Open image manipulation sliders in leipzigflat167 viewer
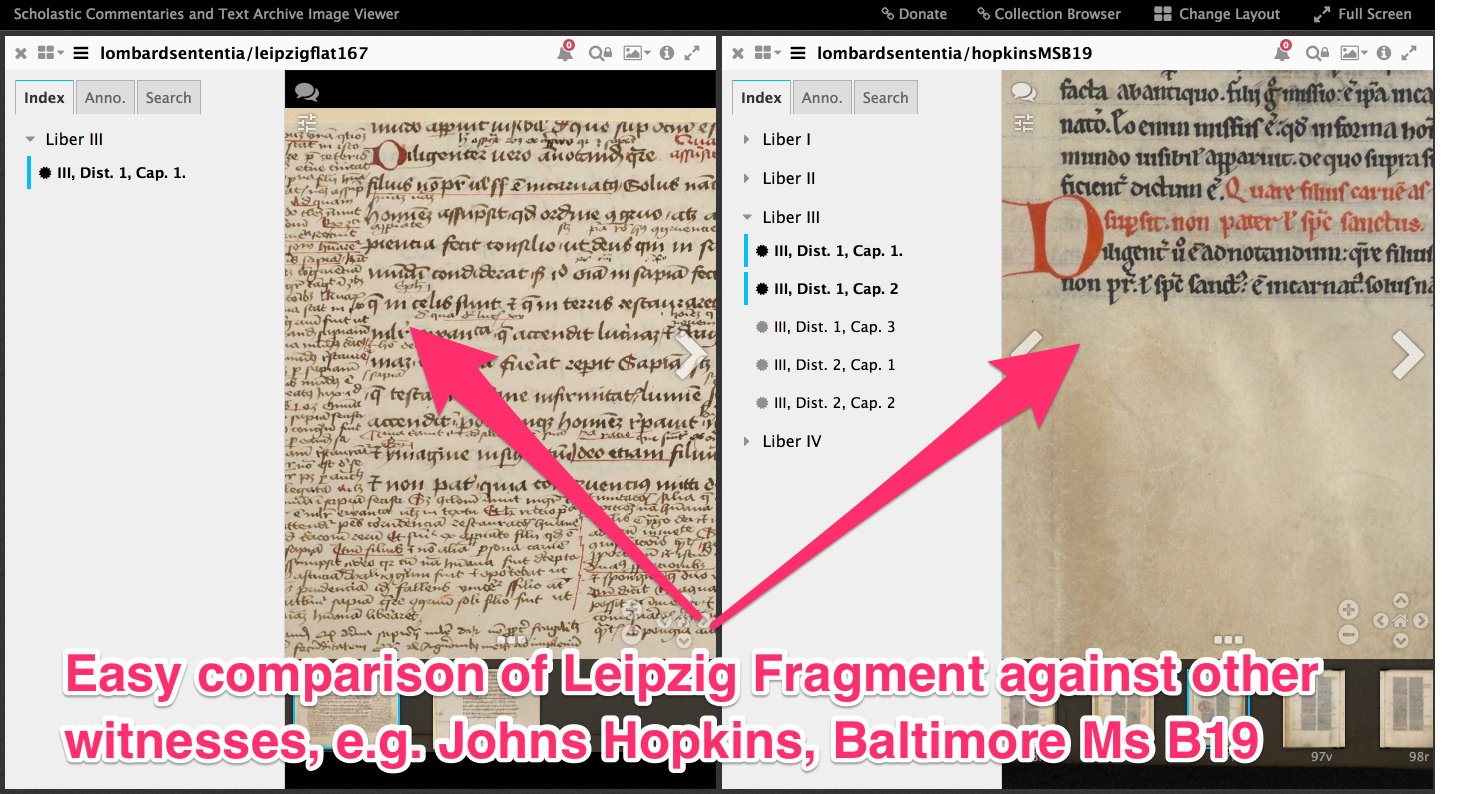This screenshot has height=794, width=1476. [x=307, y=123]
